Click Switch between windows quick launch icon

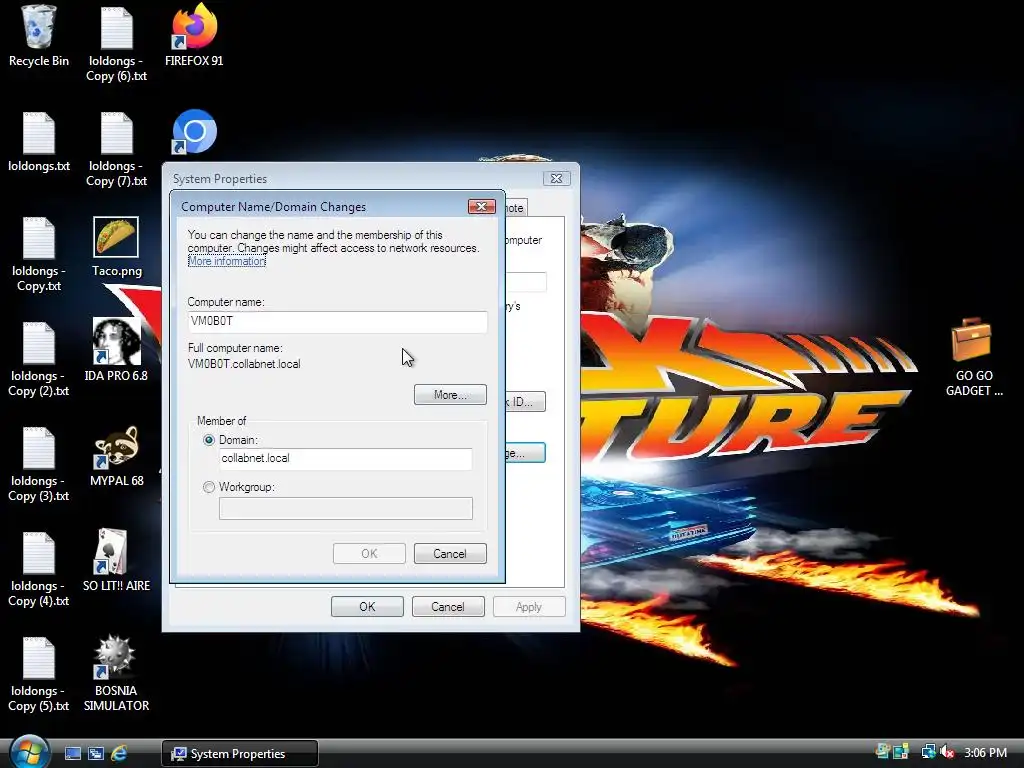(x=95, y=754)
